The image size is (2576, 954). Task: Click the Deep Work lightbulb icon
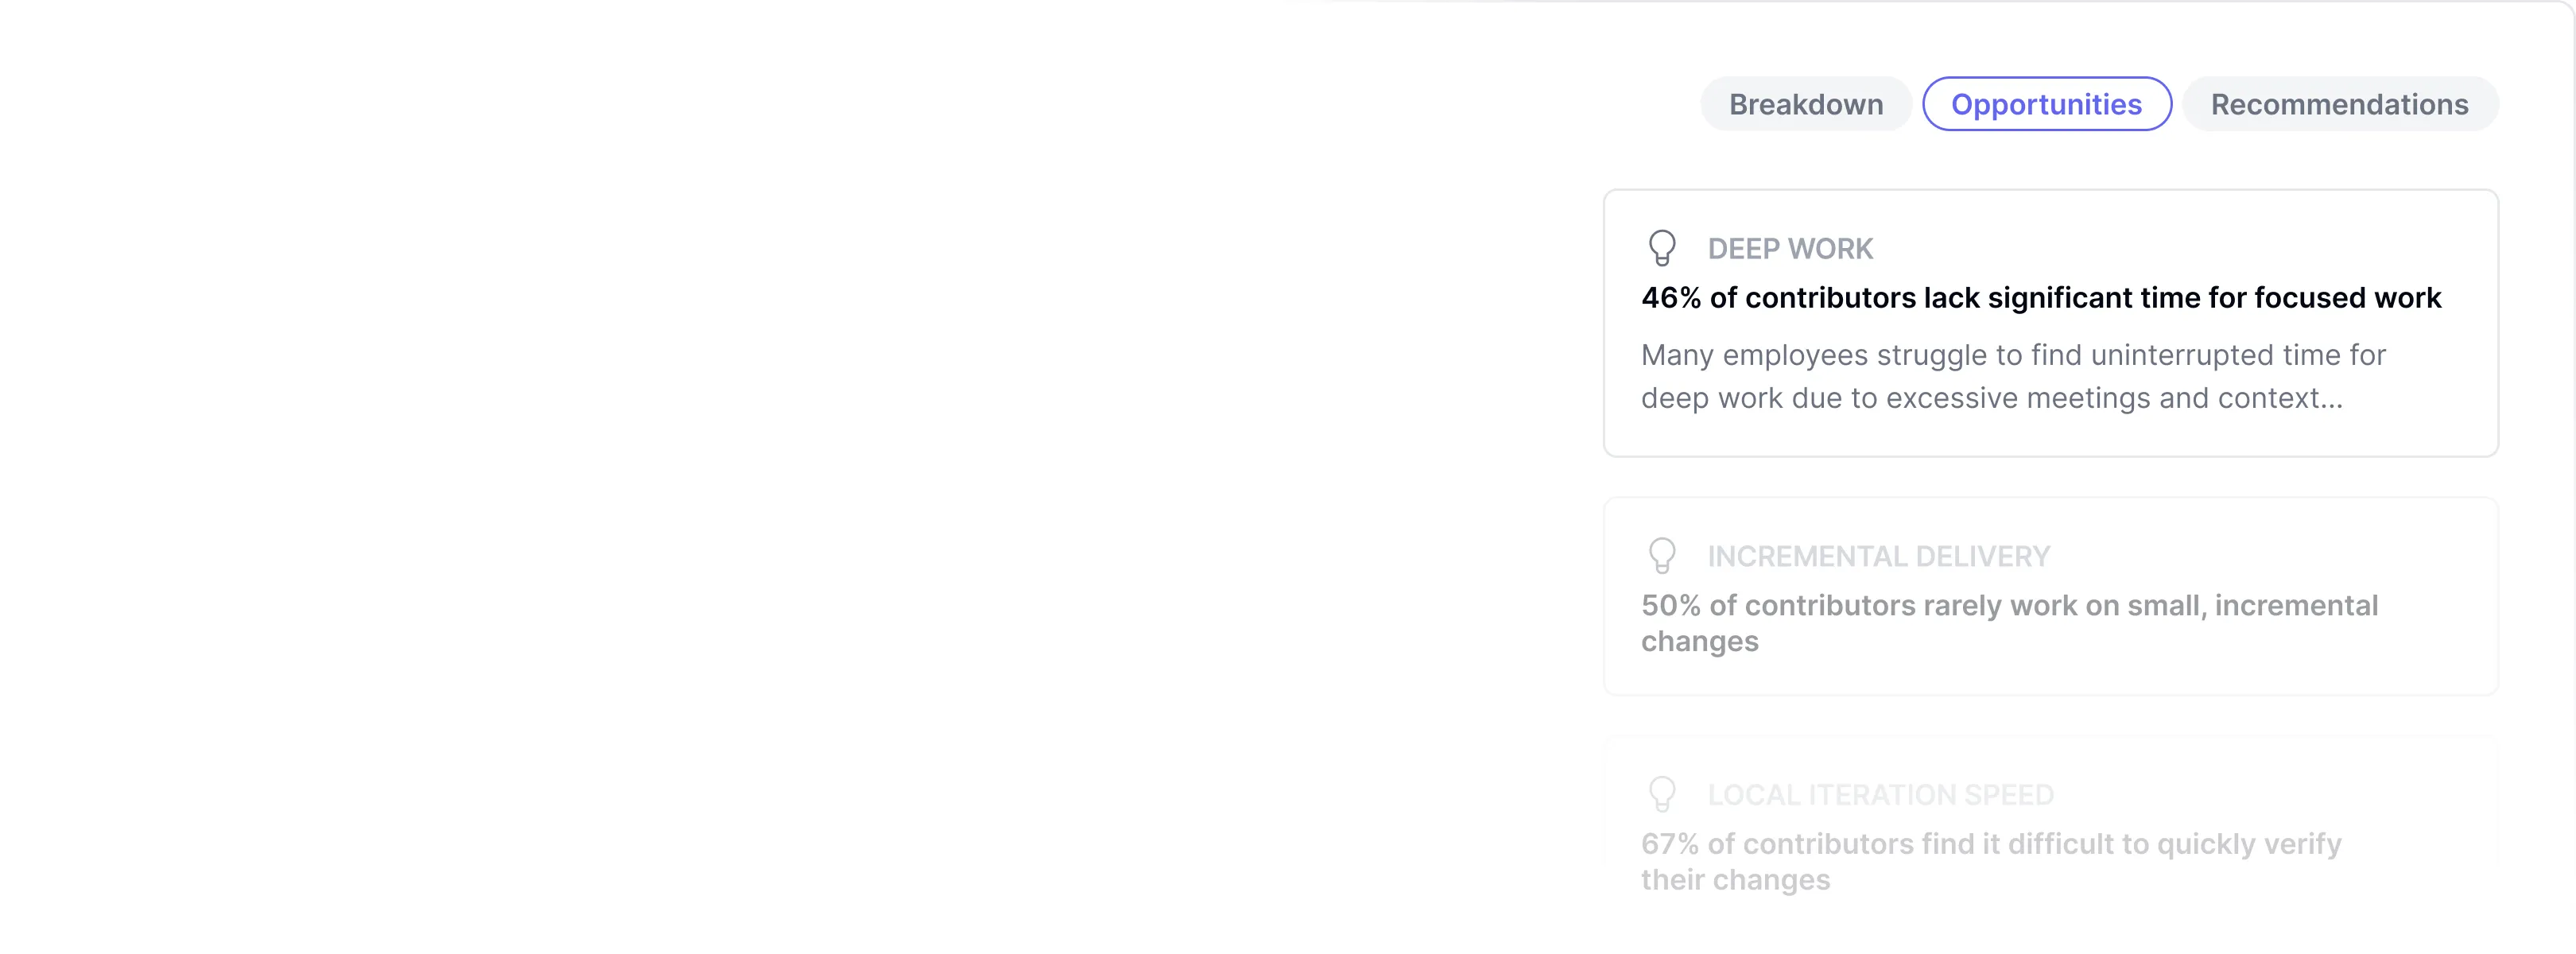(1662, 248)
